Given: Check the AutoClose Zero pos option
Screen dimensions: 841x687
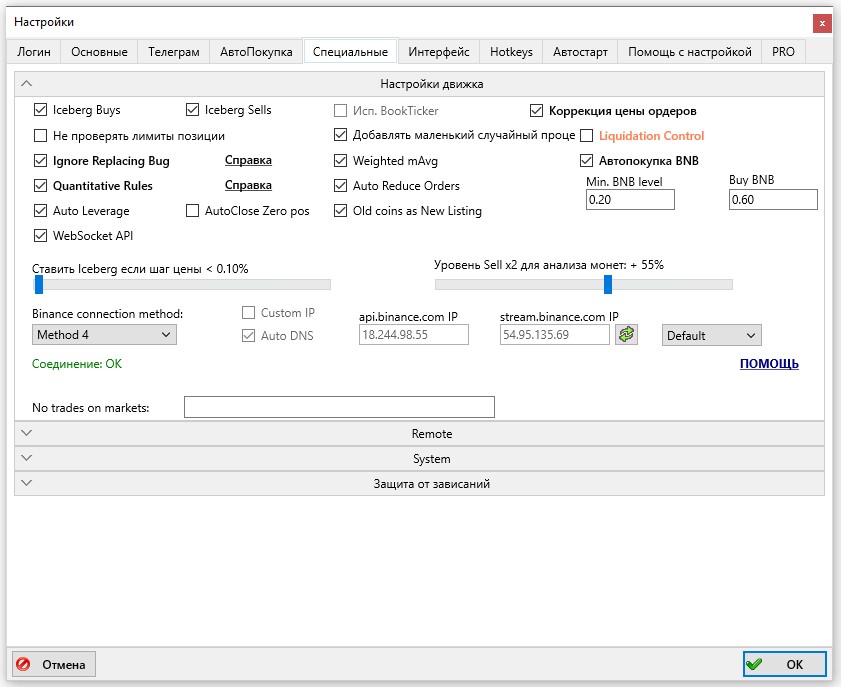Looking at the screenshot, I should (194, 211).
